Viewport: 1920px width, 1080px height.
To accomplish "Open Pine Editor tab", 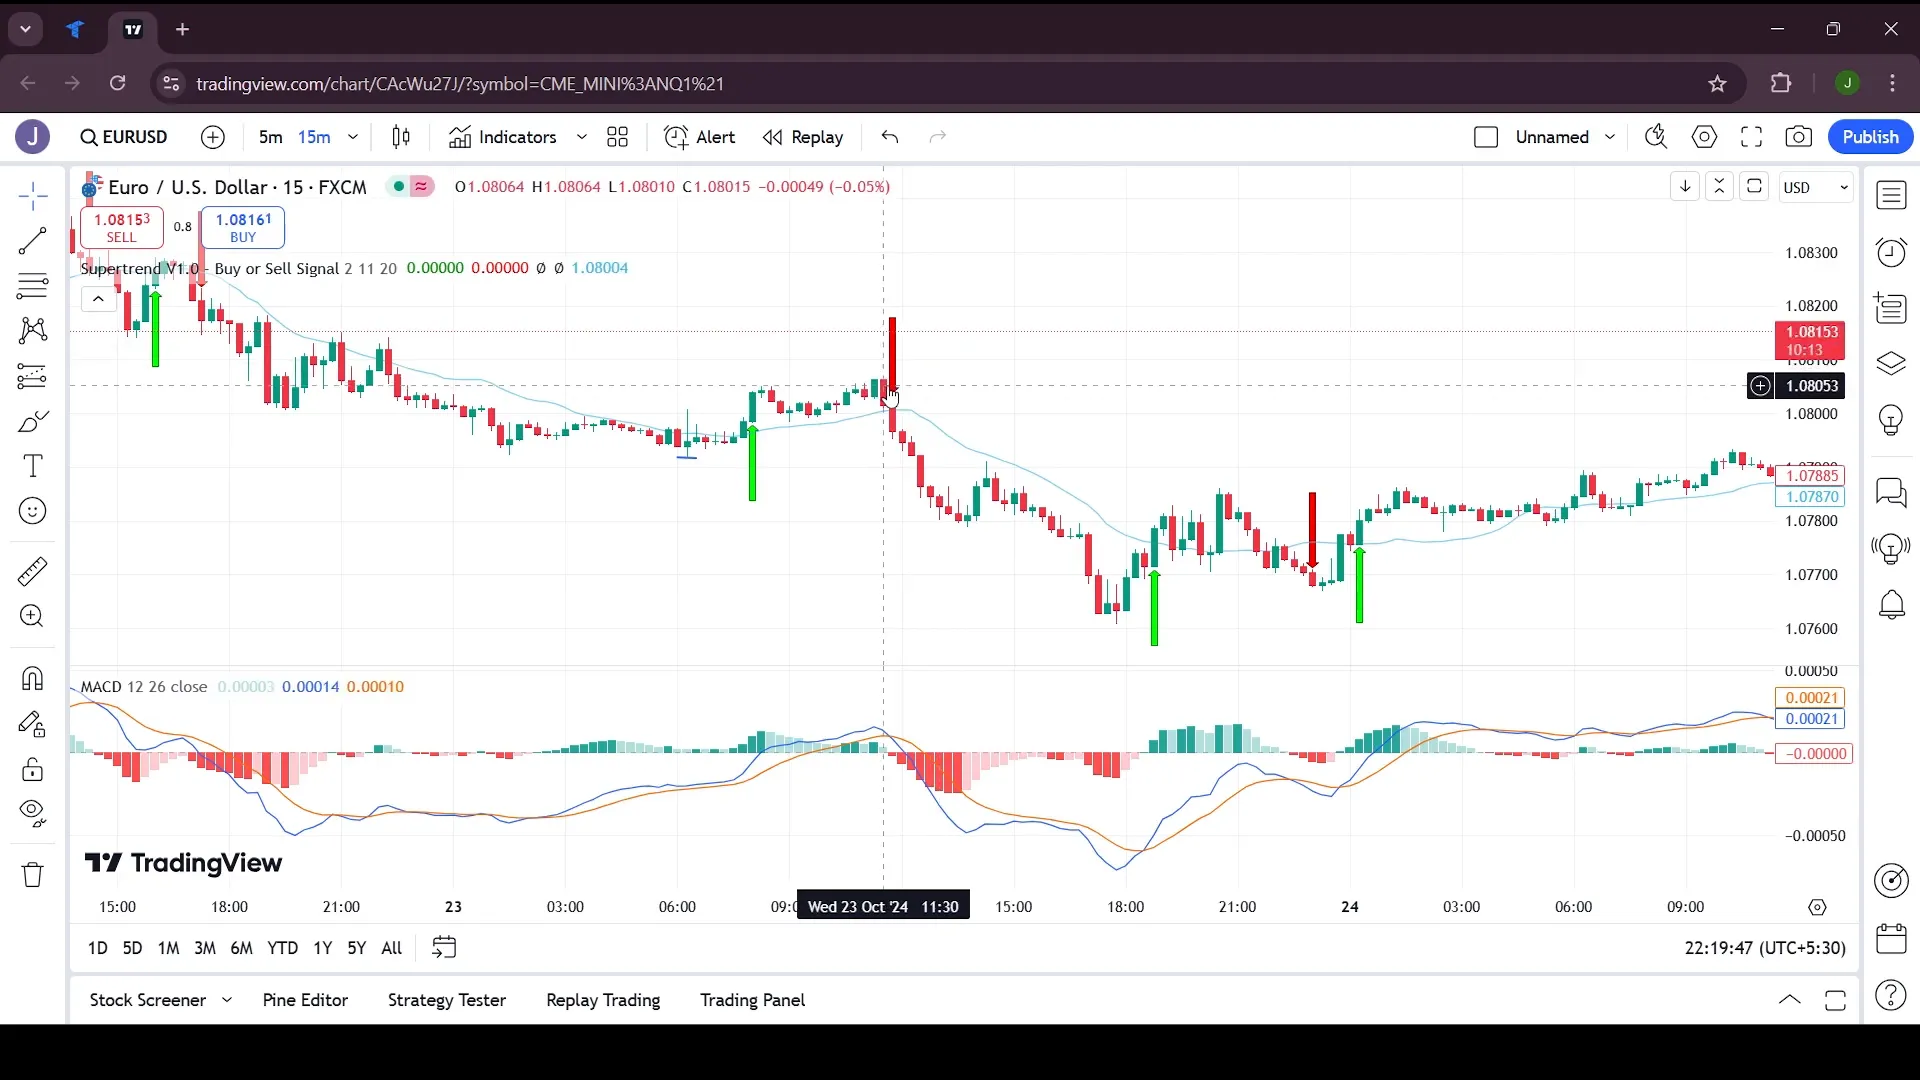I will [x=305, y=1000].
